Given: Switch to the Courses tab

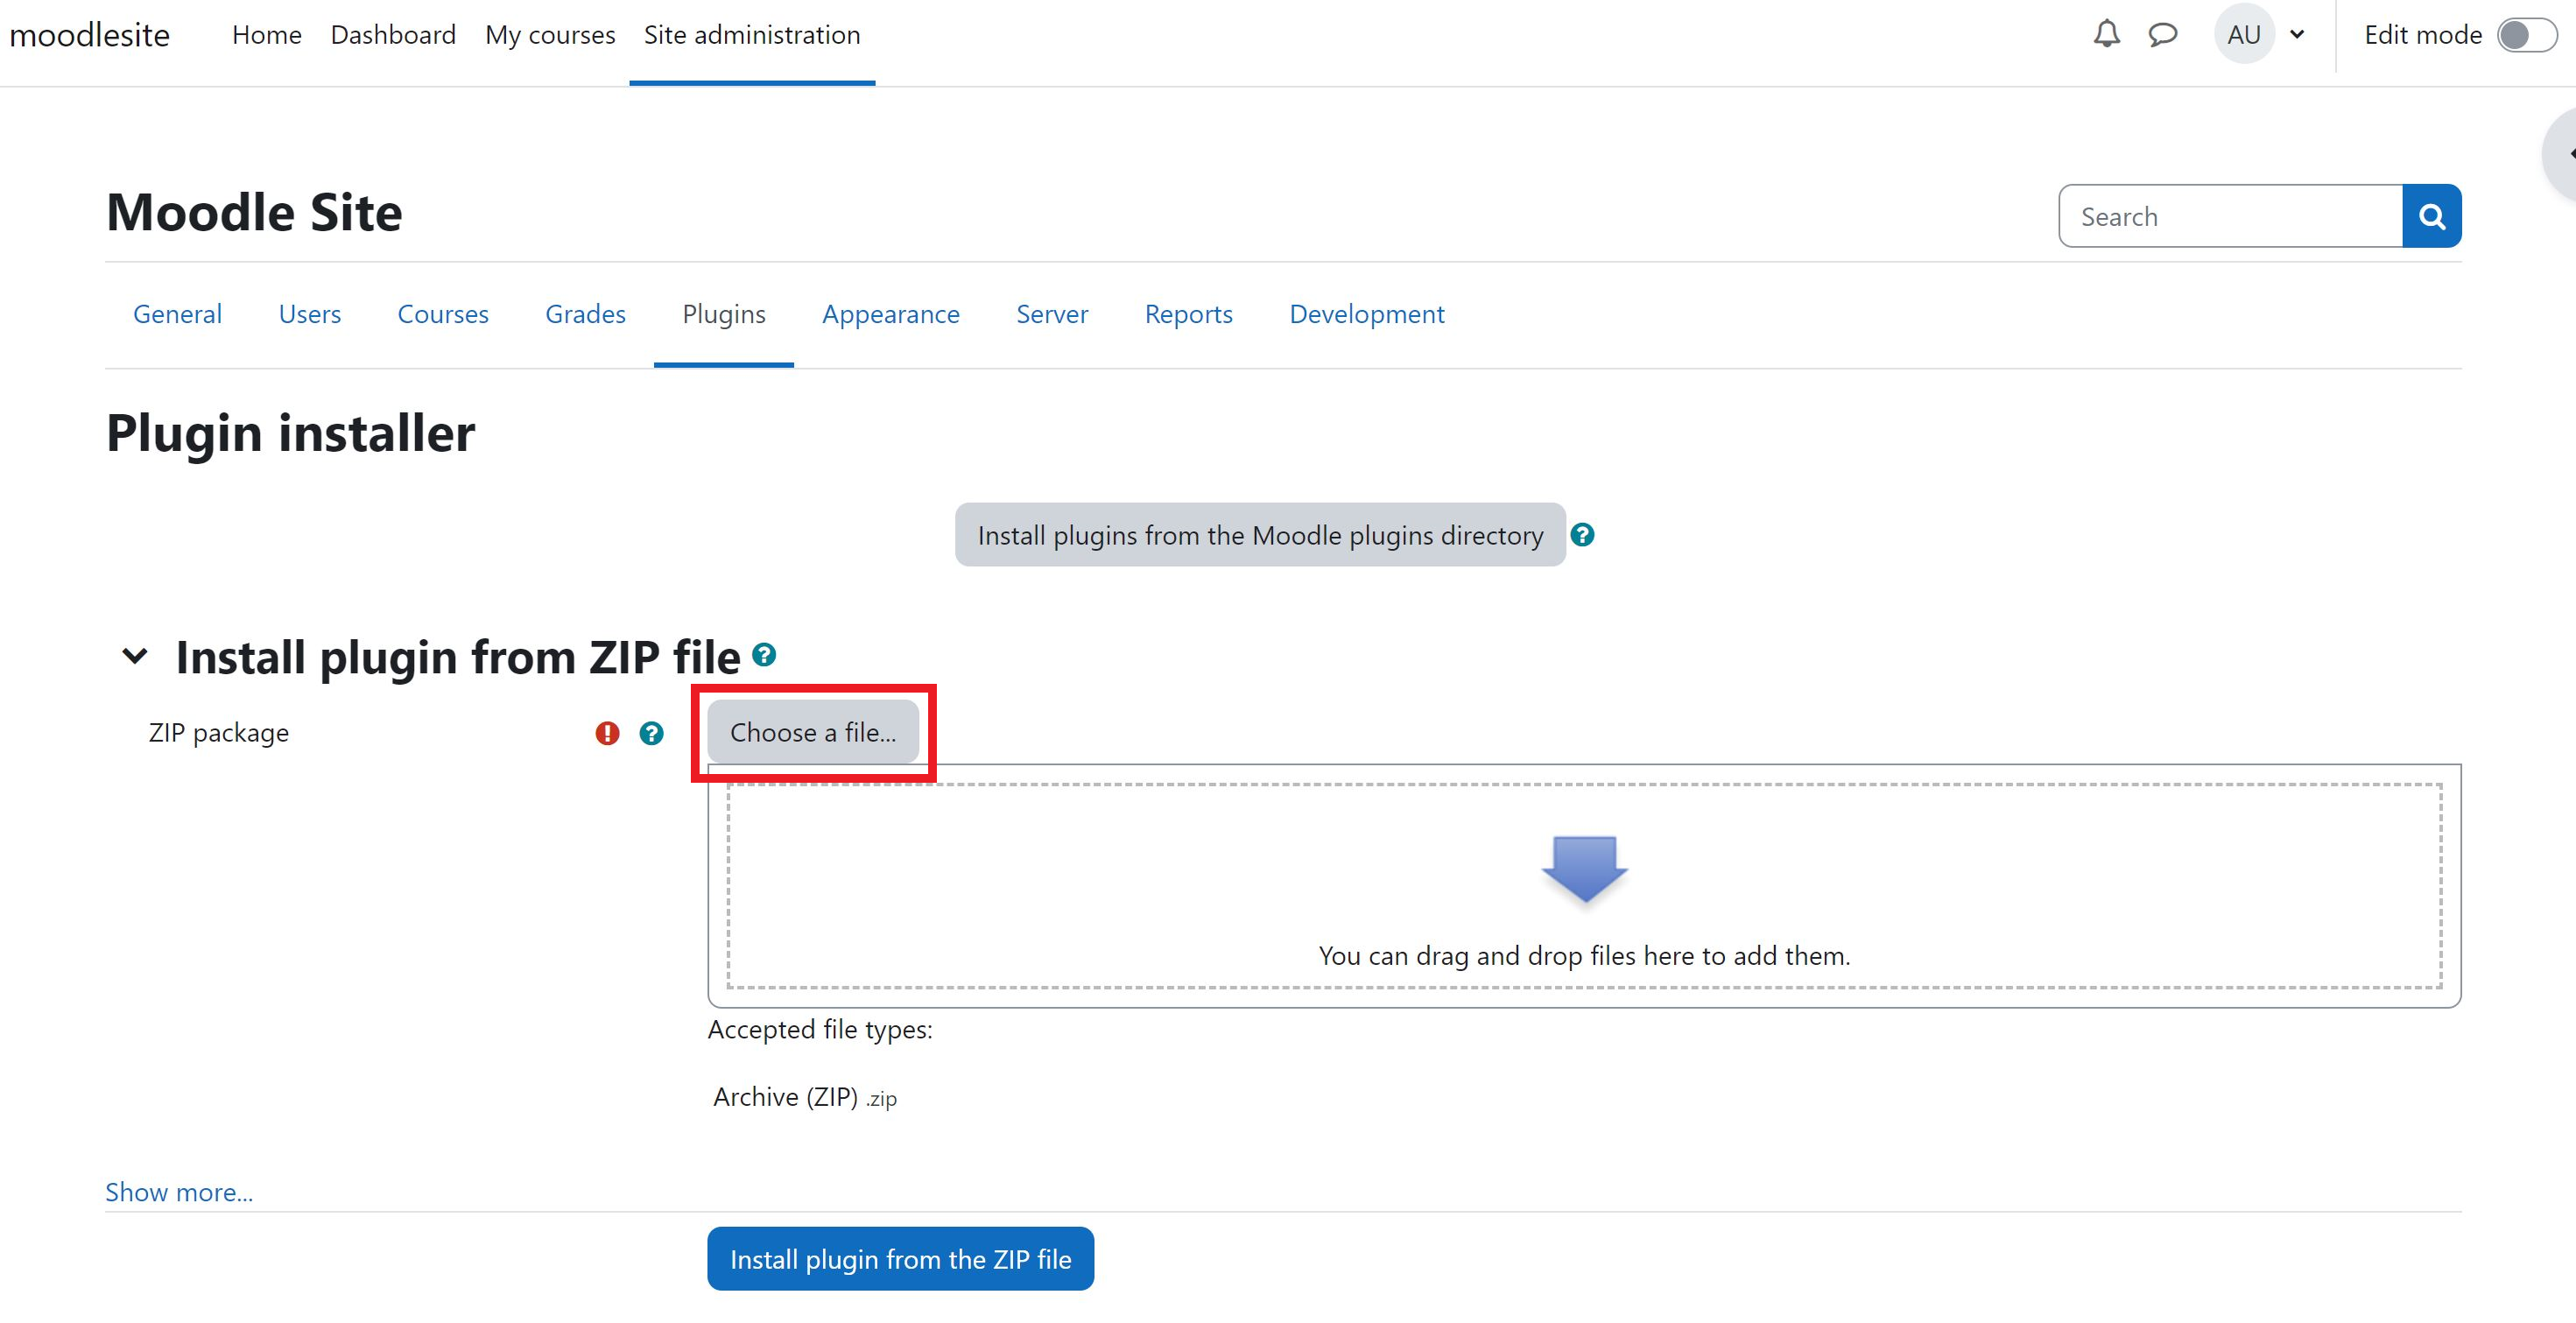Looking at the screenshot, I should coord(443,314).
